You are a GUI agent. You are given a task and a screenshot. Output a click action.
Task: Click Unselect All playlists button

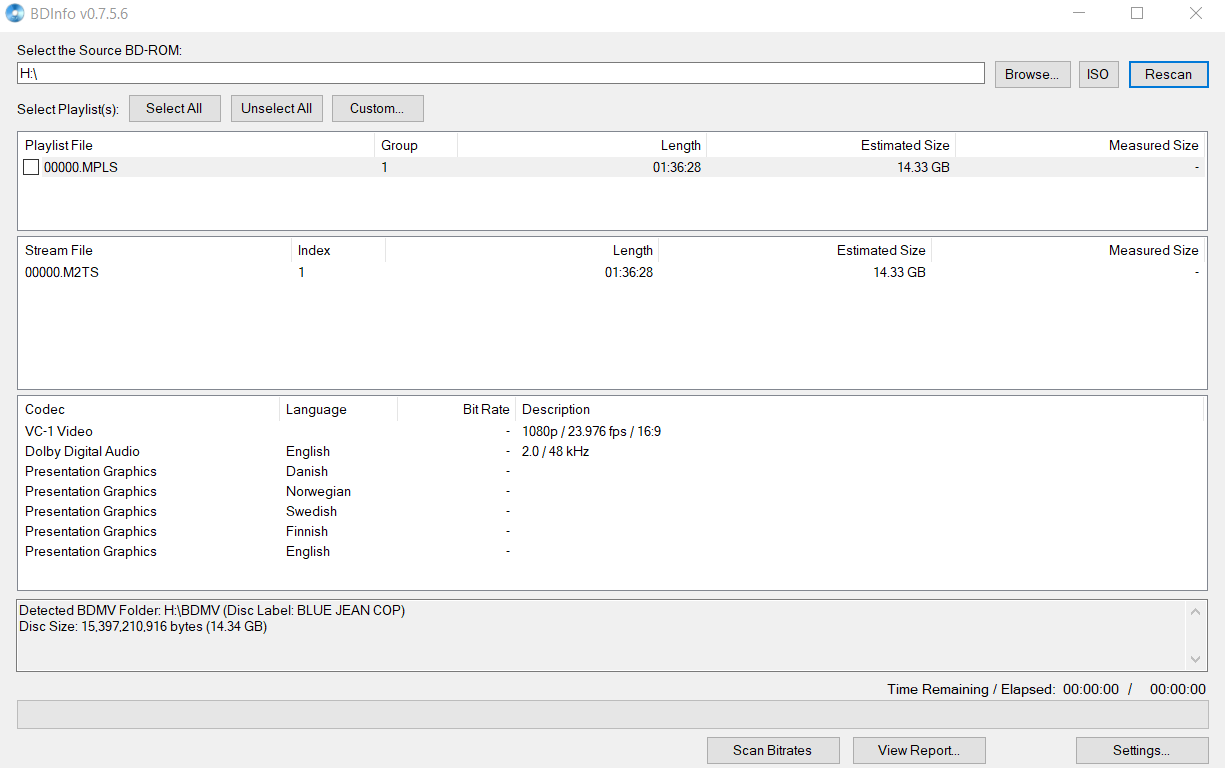tap(276, 108)
